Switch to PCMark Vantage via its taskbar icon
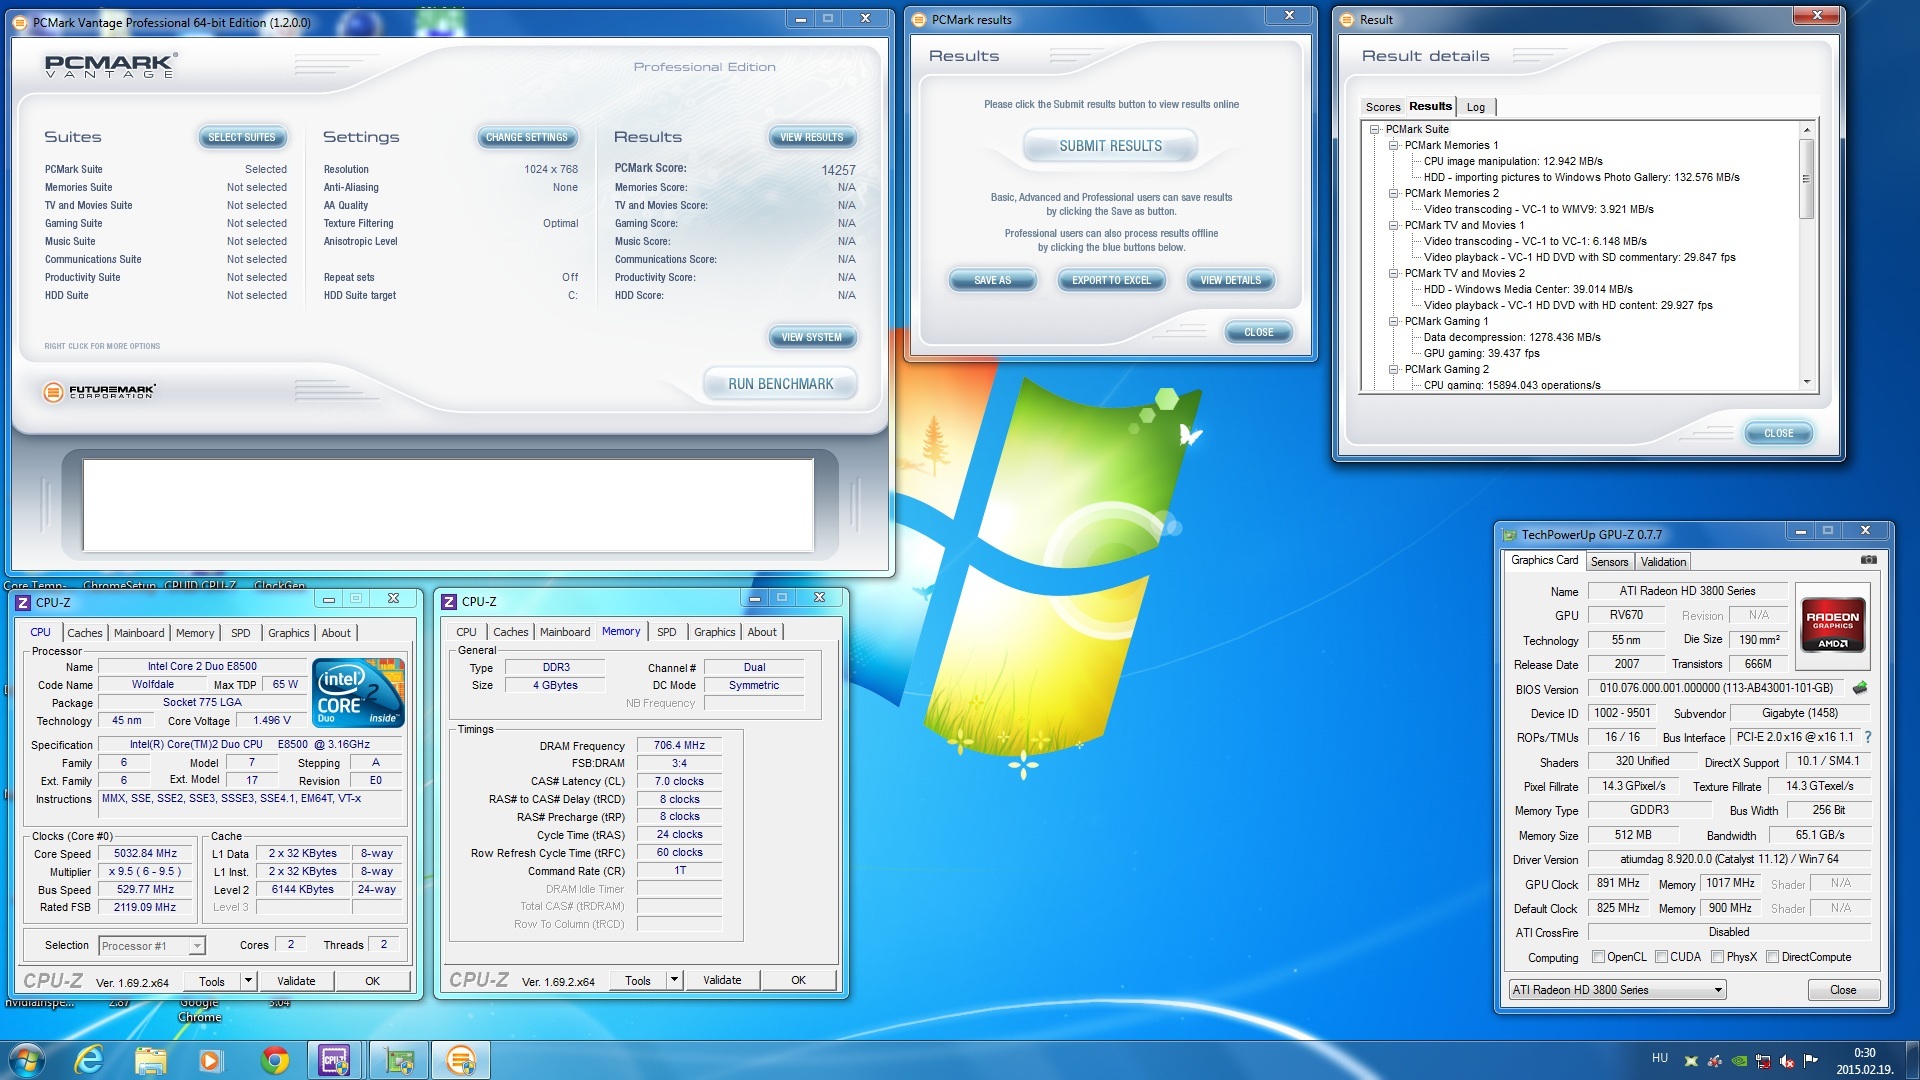 (x=461, y=1060)
